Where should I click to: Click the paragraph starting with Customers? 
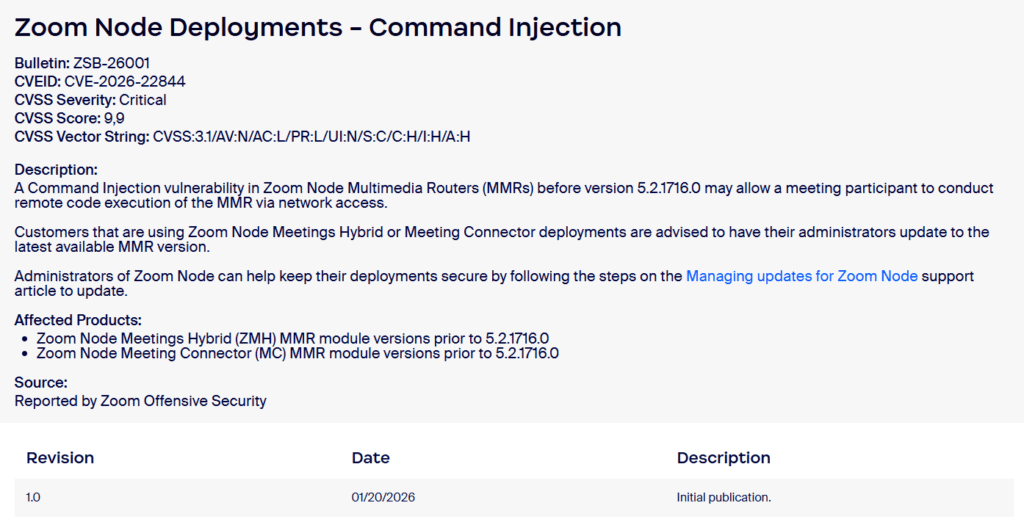coord(500,239)
